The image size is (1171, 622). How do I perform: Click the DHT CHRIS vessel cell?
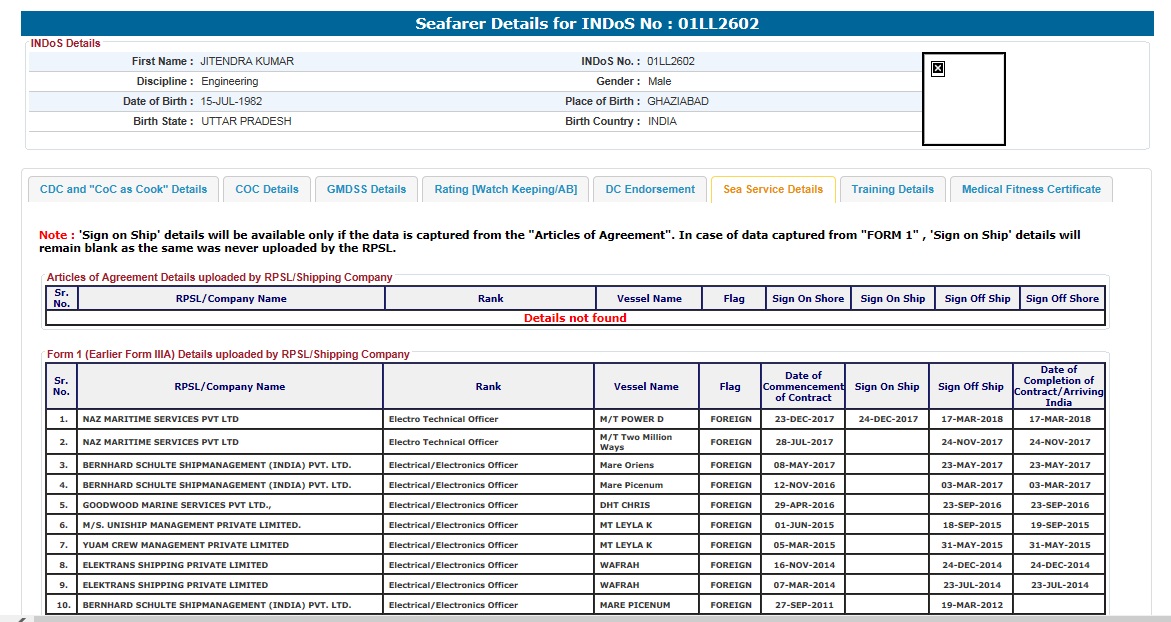[624, 505]
